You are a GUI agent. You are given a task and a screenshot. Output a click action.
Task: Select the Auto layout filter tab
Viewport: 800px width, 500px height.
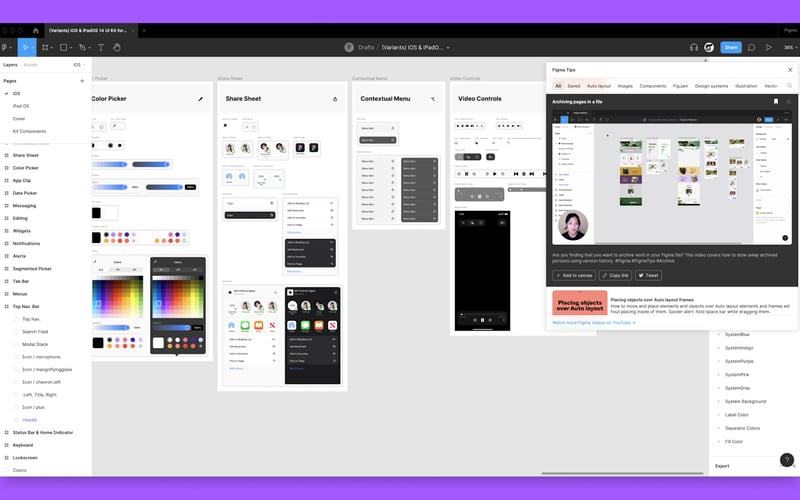coord(598,86)
